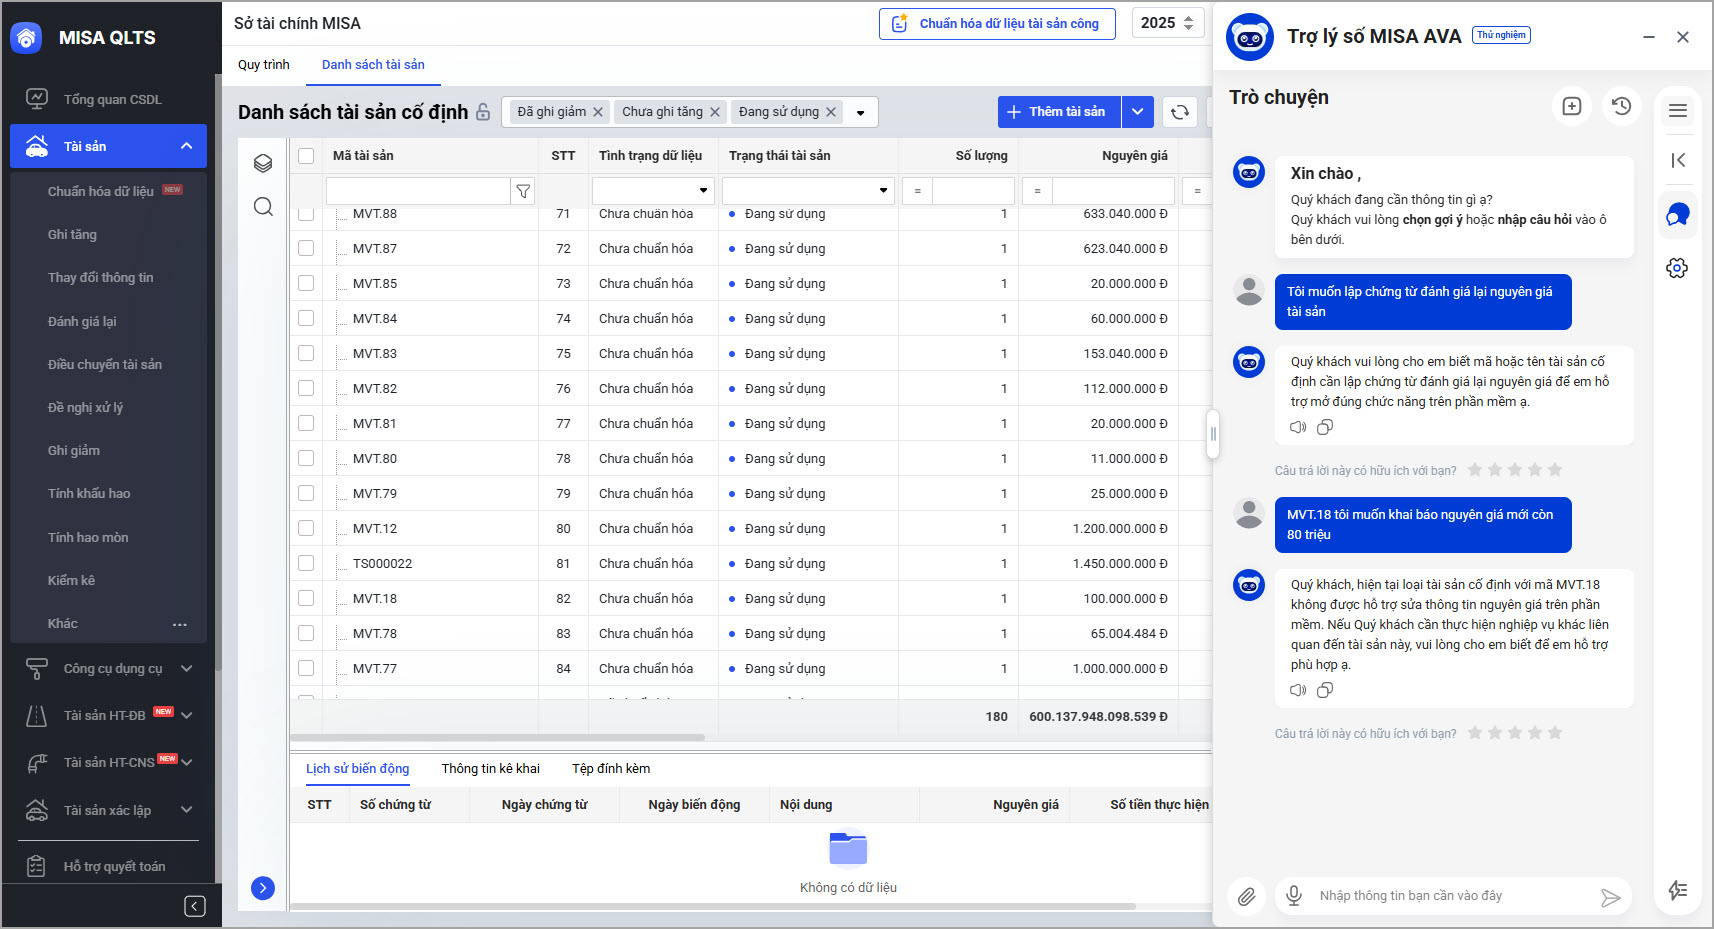Viewport: 1714px width, 929px height.
Task: Change the year 2025 stepper
Action: (x=1189, y=23)
